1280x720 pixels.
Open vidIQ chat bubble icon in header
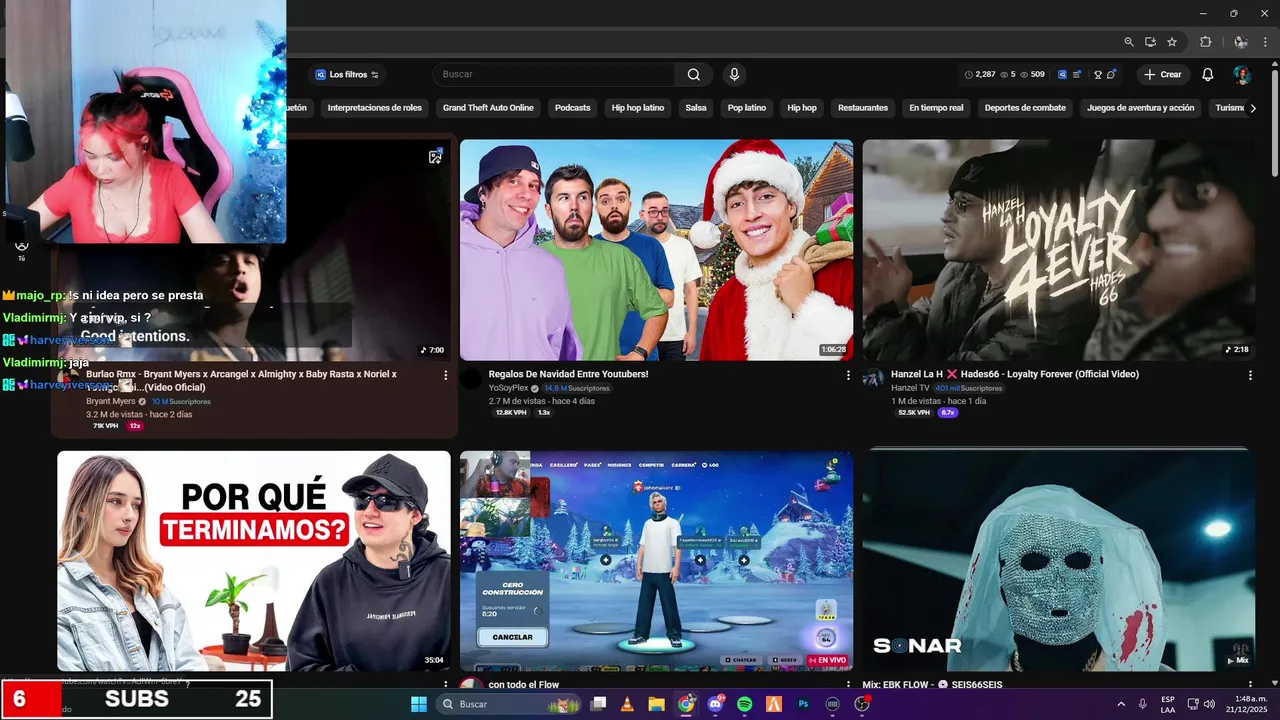pyautogui.click(x=1111, y=74)
